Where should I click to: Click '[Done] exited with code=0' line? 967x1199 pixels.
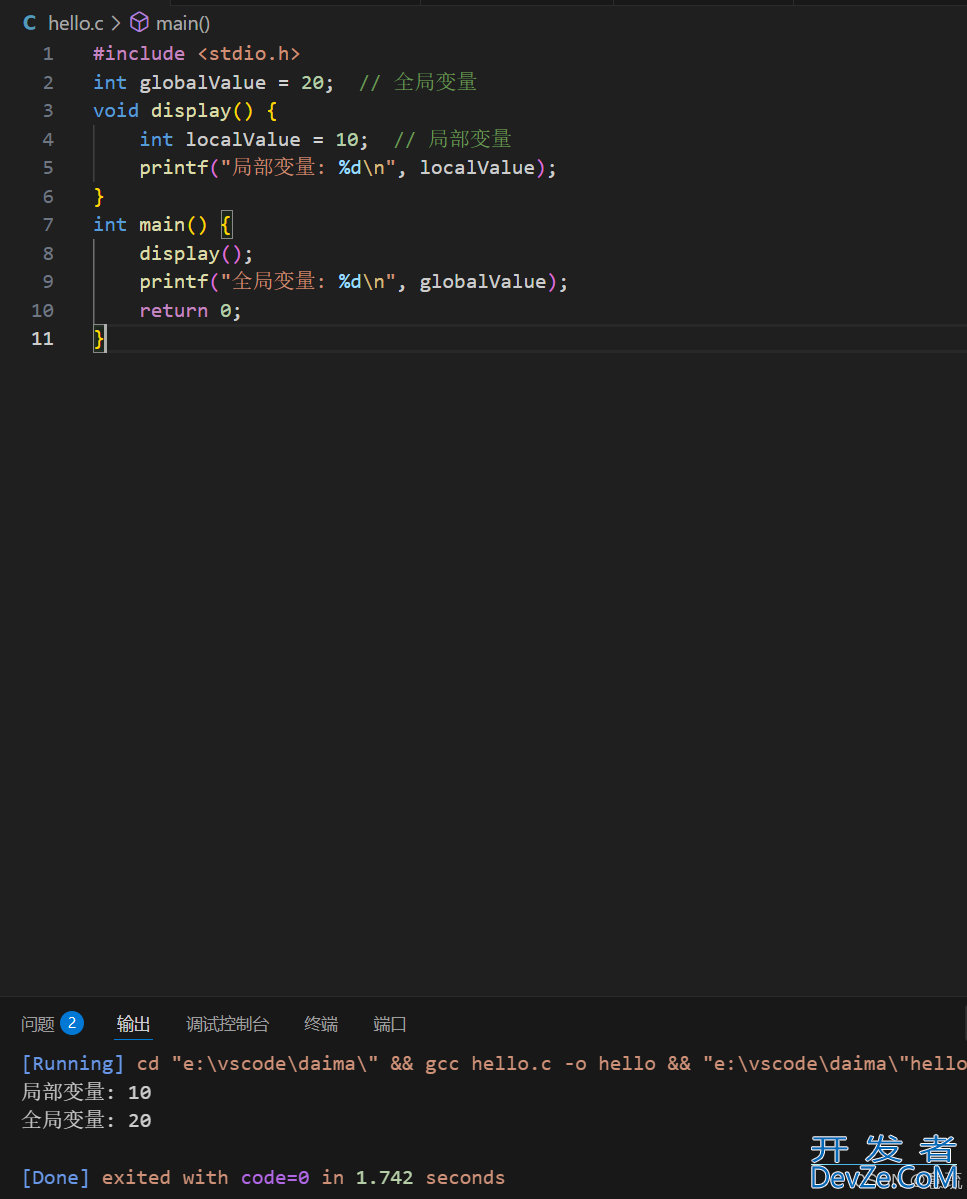[x=263, y=1178]
